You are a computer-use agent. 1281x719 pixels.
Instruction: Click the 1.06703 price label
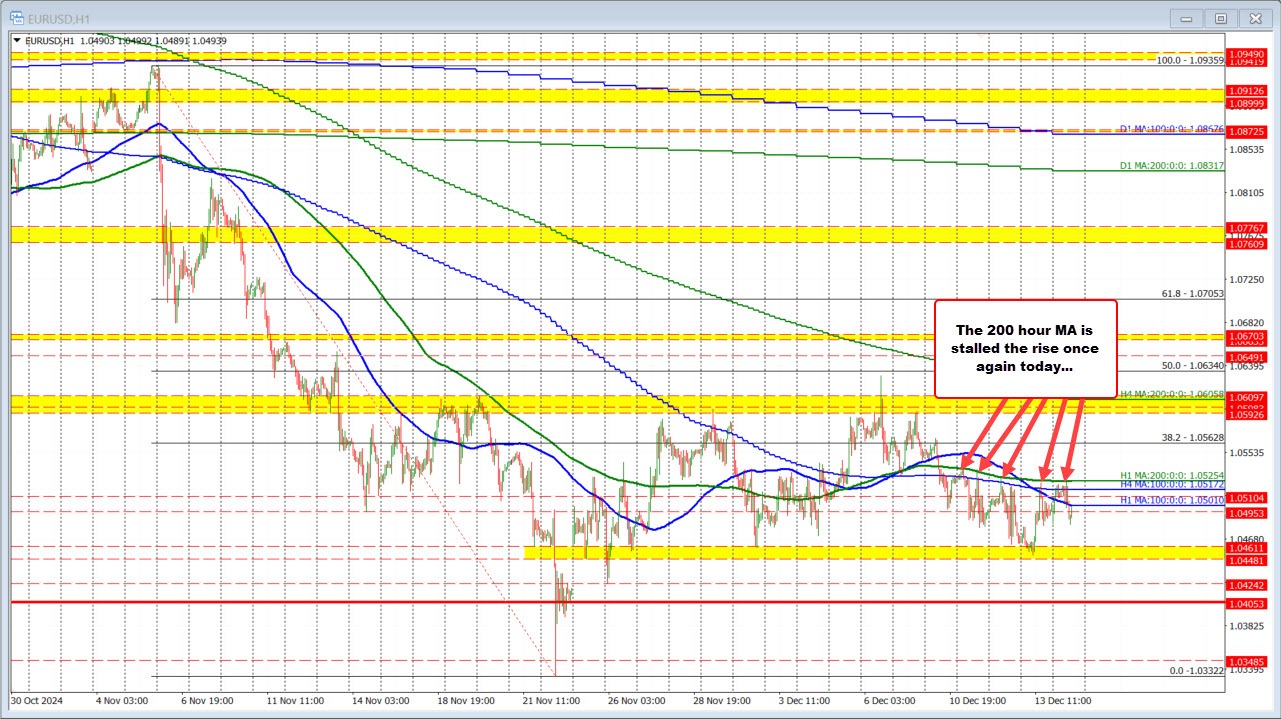[x=1248, y=336]
